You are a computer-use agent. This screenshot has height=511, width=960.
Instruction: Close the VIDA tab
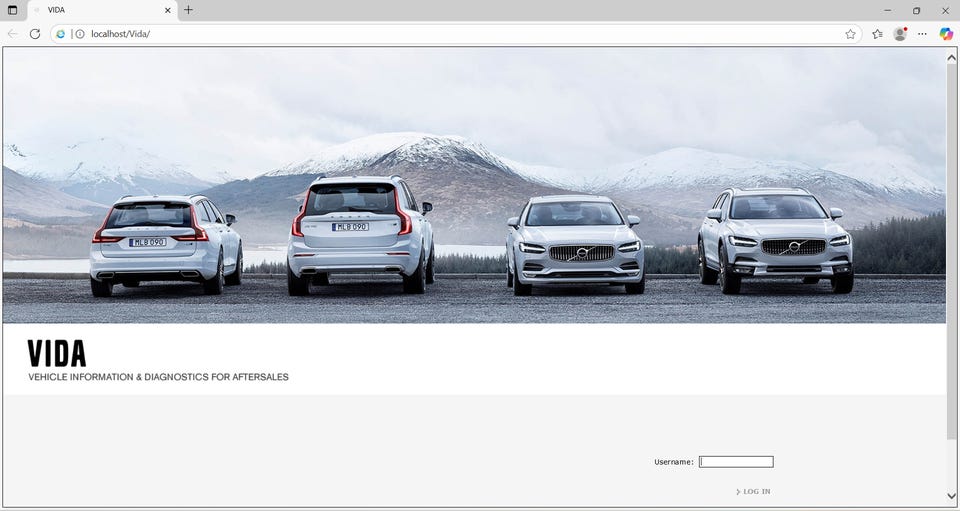tap(168, 10)
